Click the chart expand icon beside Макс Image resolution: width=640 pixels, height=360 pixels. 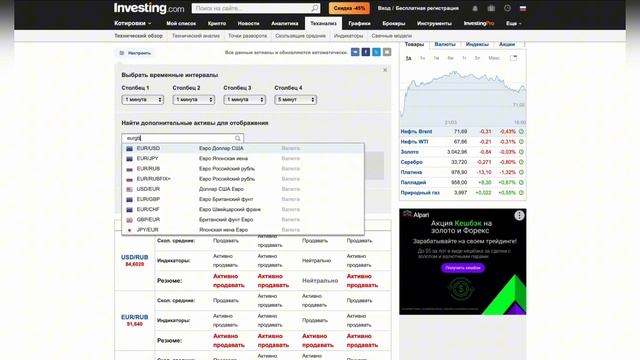click(x=513, y=58)
